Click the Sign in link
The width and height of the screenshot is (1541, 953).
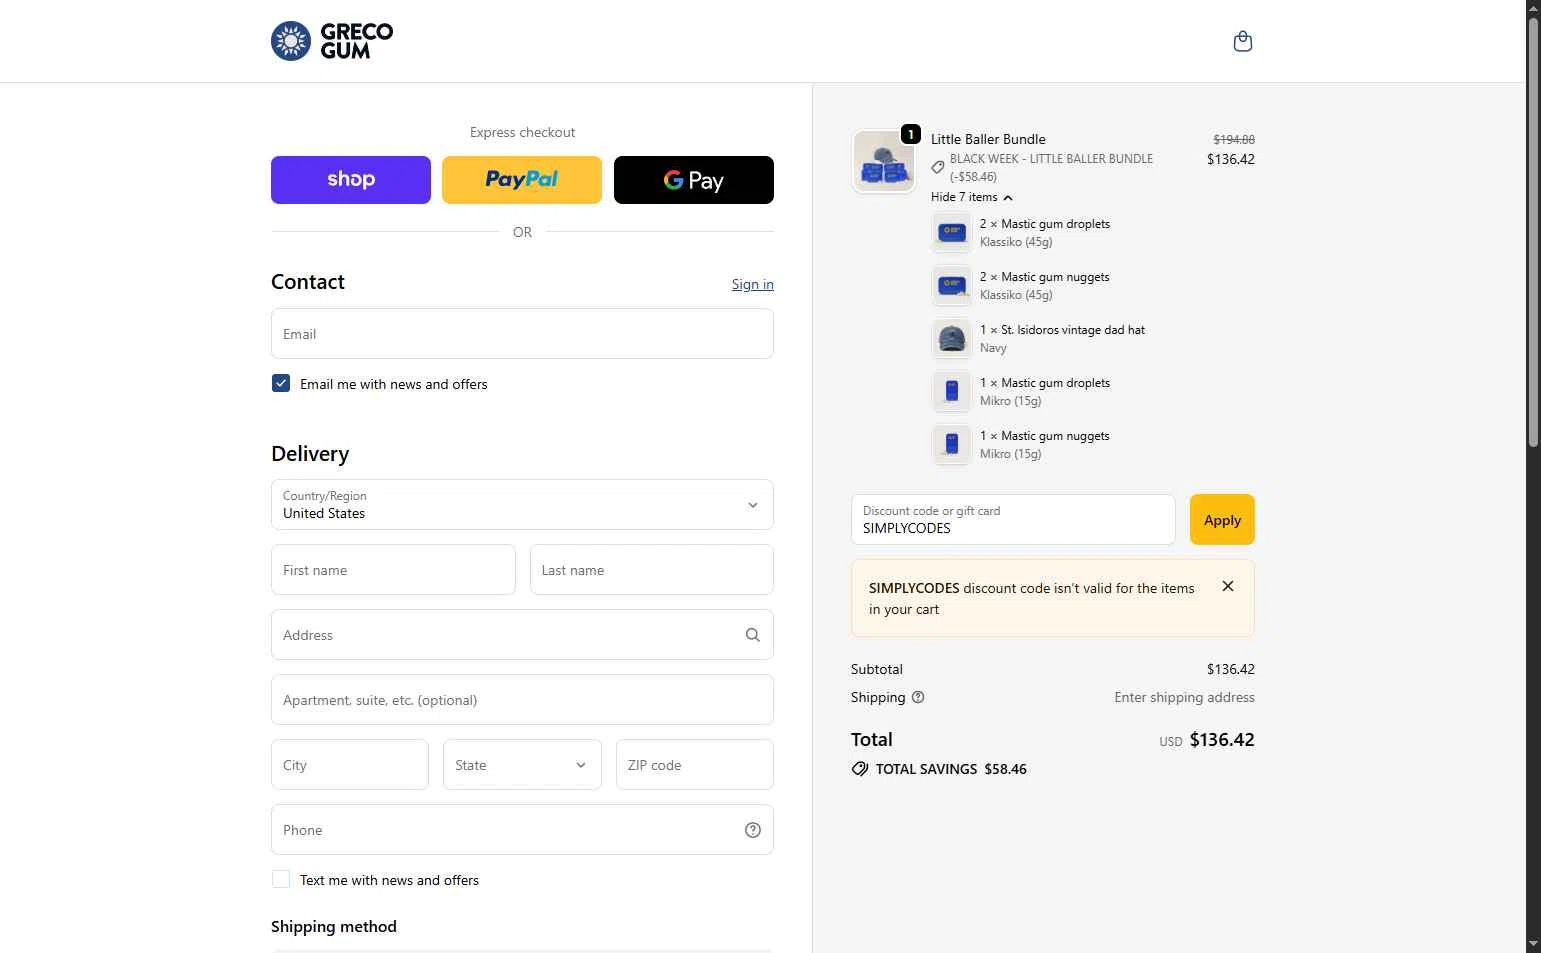[x=753, y=284]
